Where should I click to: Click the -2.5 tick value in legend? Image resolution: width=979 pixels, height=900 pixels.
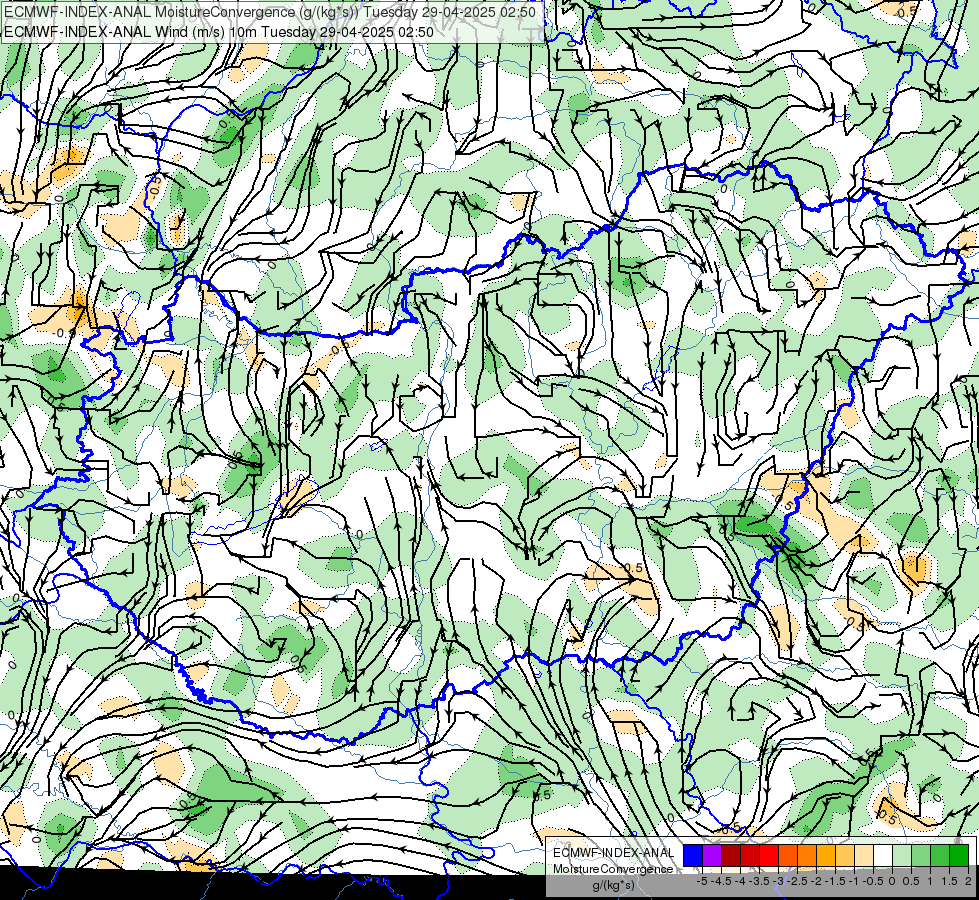[797, 881]
